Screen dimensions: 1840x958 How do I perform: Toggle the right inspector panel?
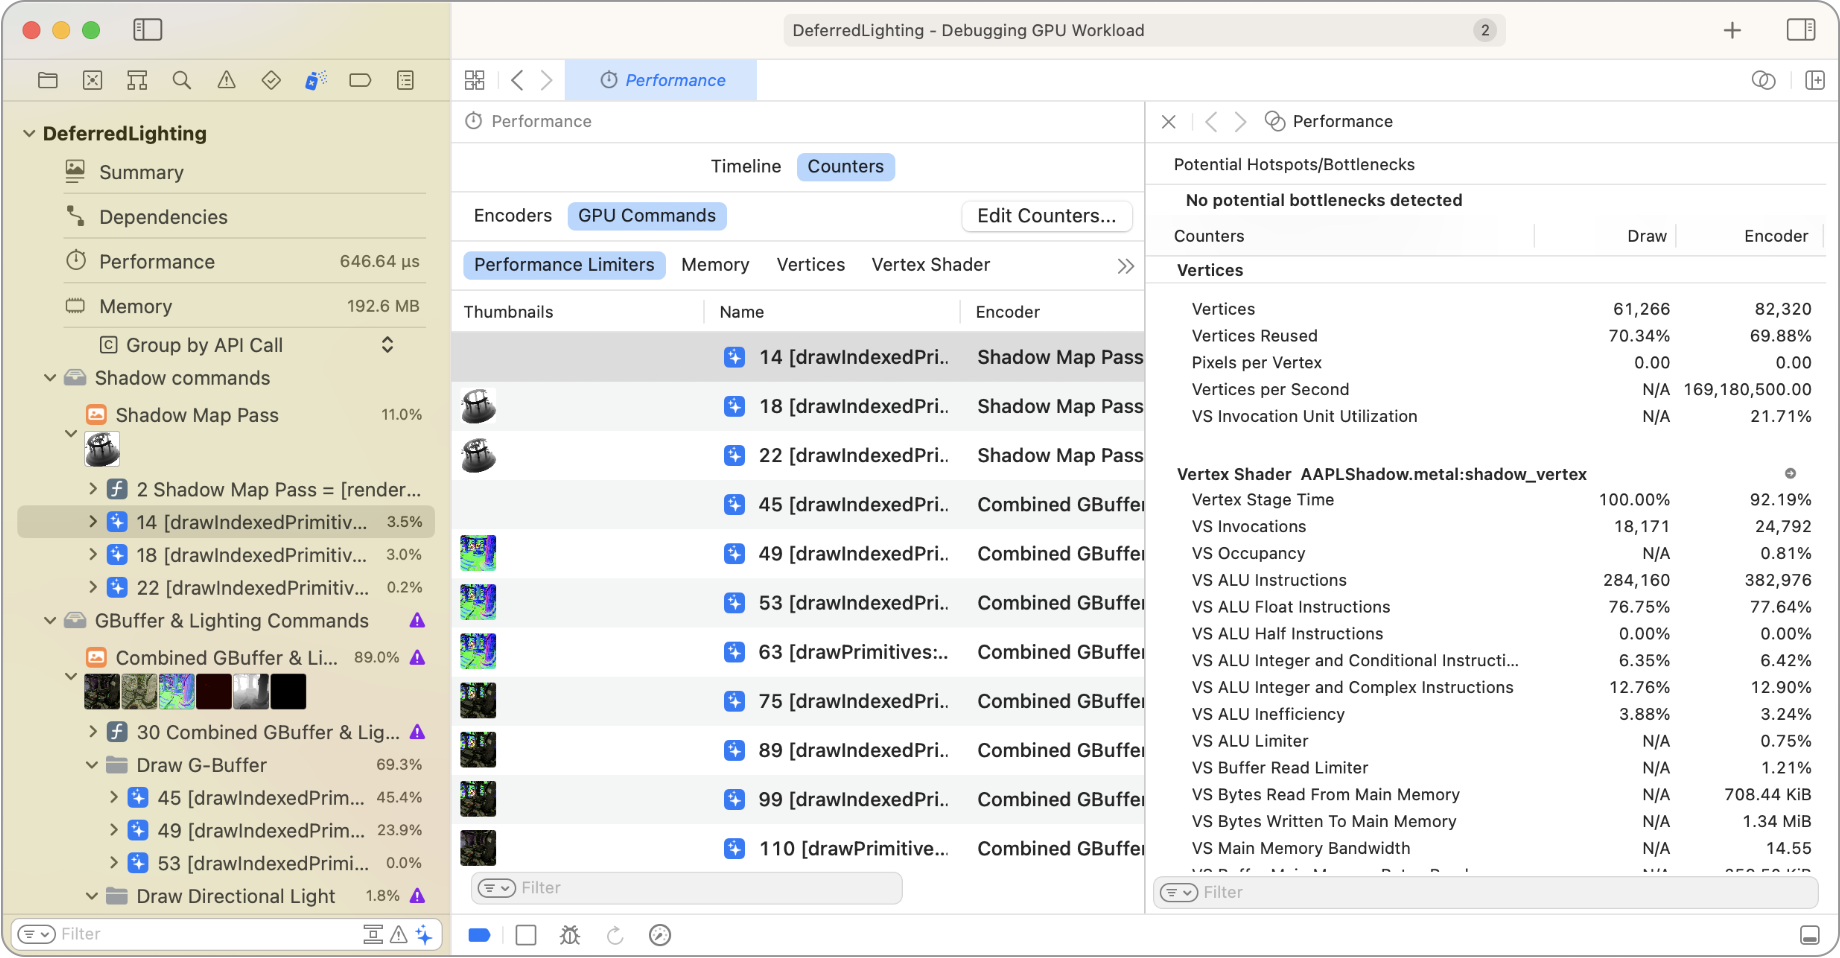pyautogui.click(x=1800, y=30)
